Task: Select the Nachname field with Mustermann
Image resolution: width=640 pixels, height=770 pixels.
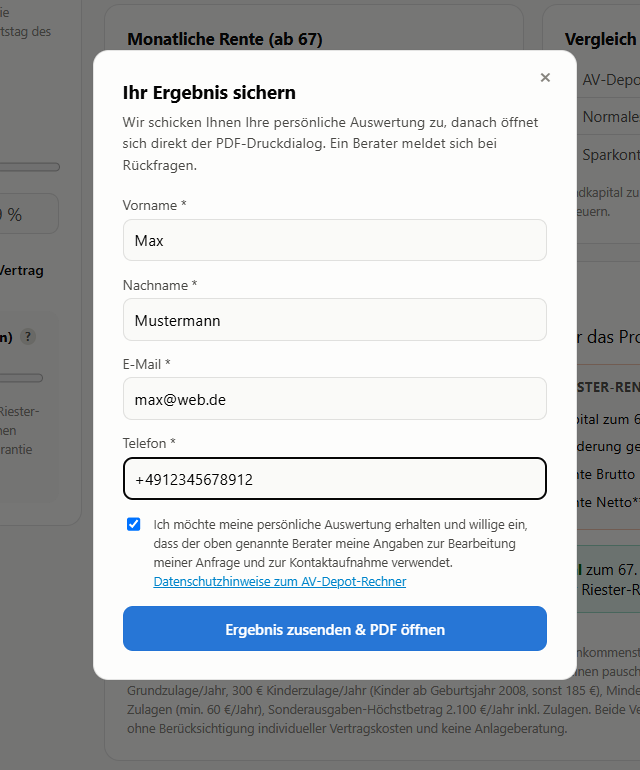Action: (x=334, y=320)
